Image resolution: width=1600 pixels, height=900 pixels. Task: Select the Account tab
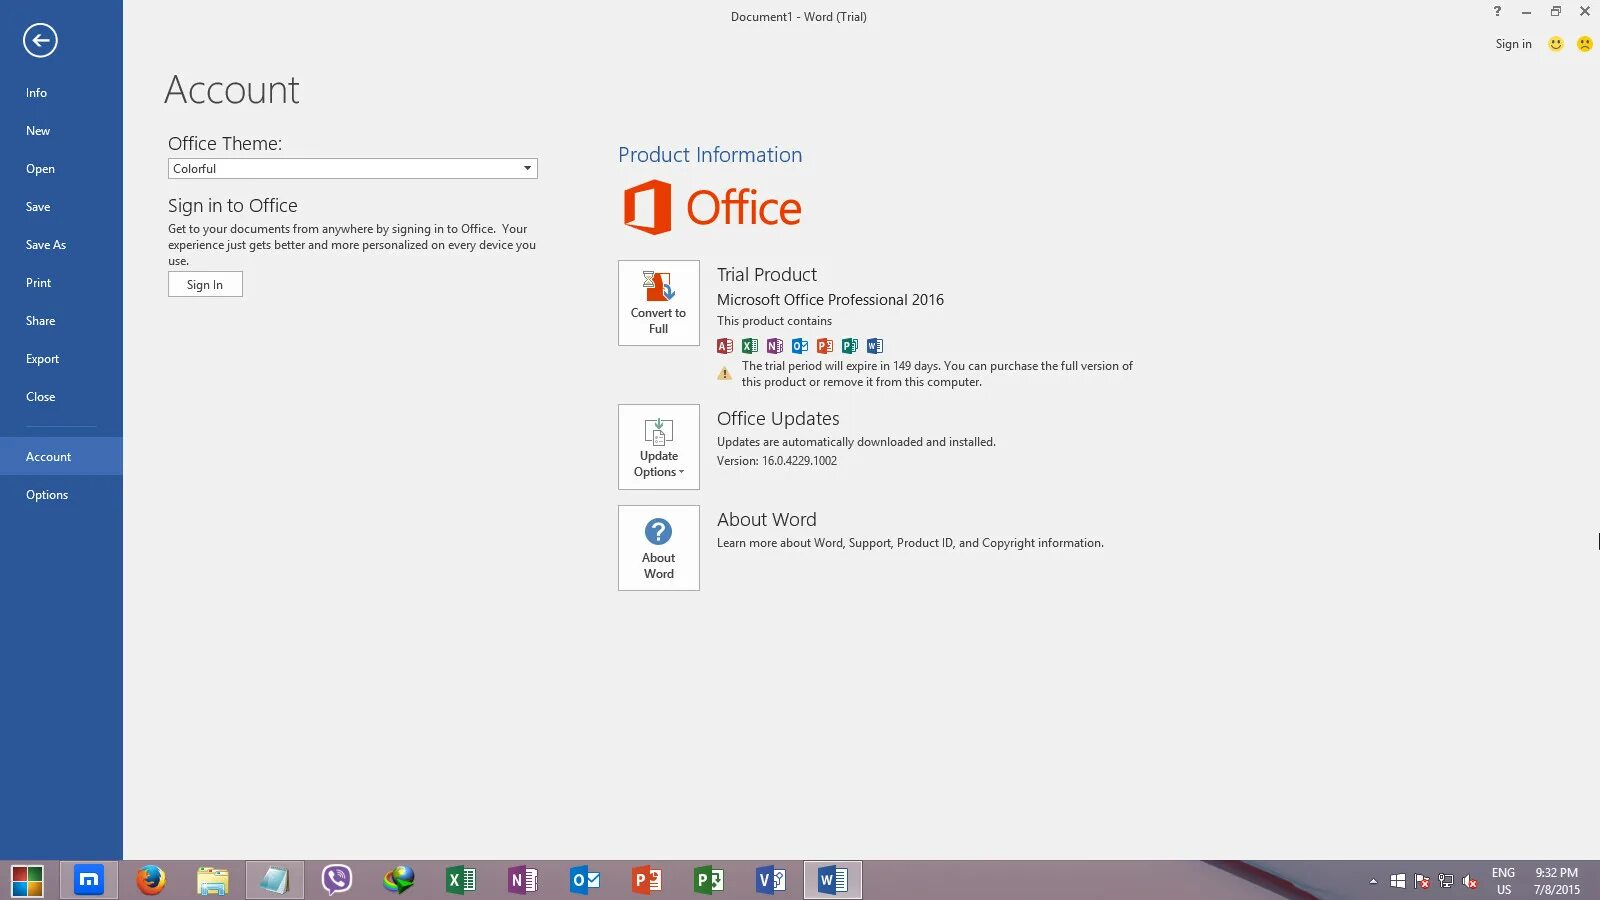(61, 457)
